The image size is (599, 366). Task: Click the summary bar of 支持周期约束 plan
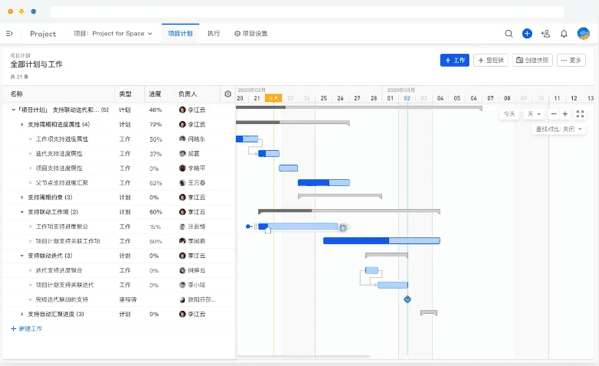(x=340, y=196)
